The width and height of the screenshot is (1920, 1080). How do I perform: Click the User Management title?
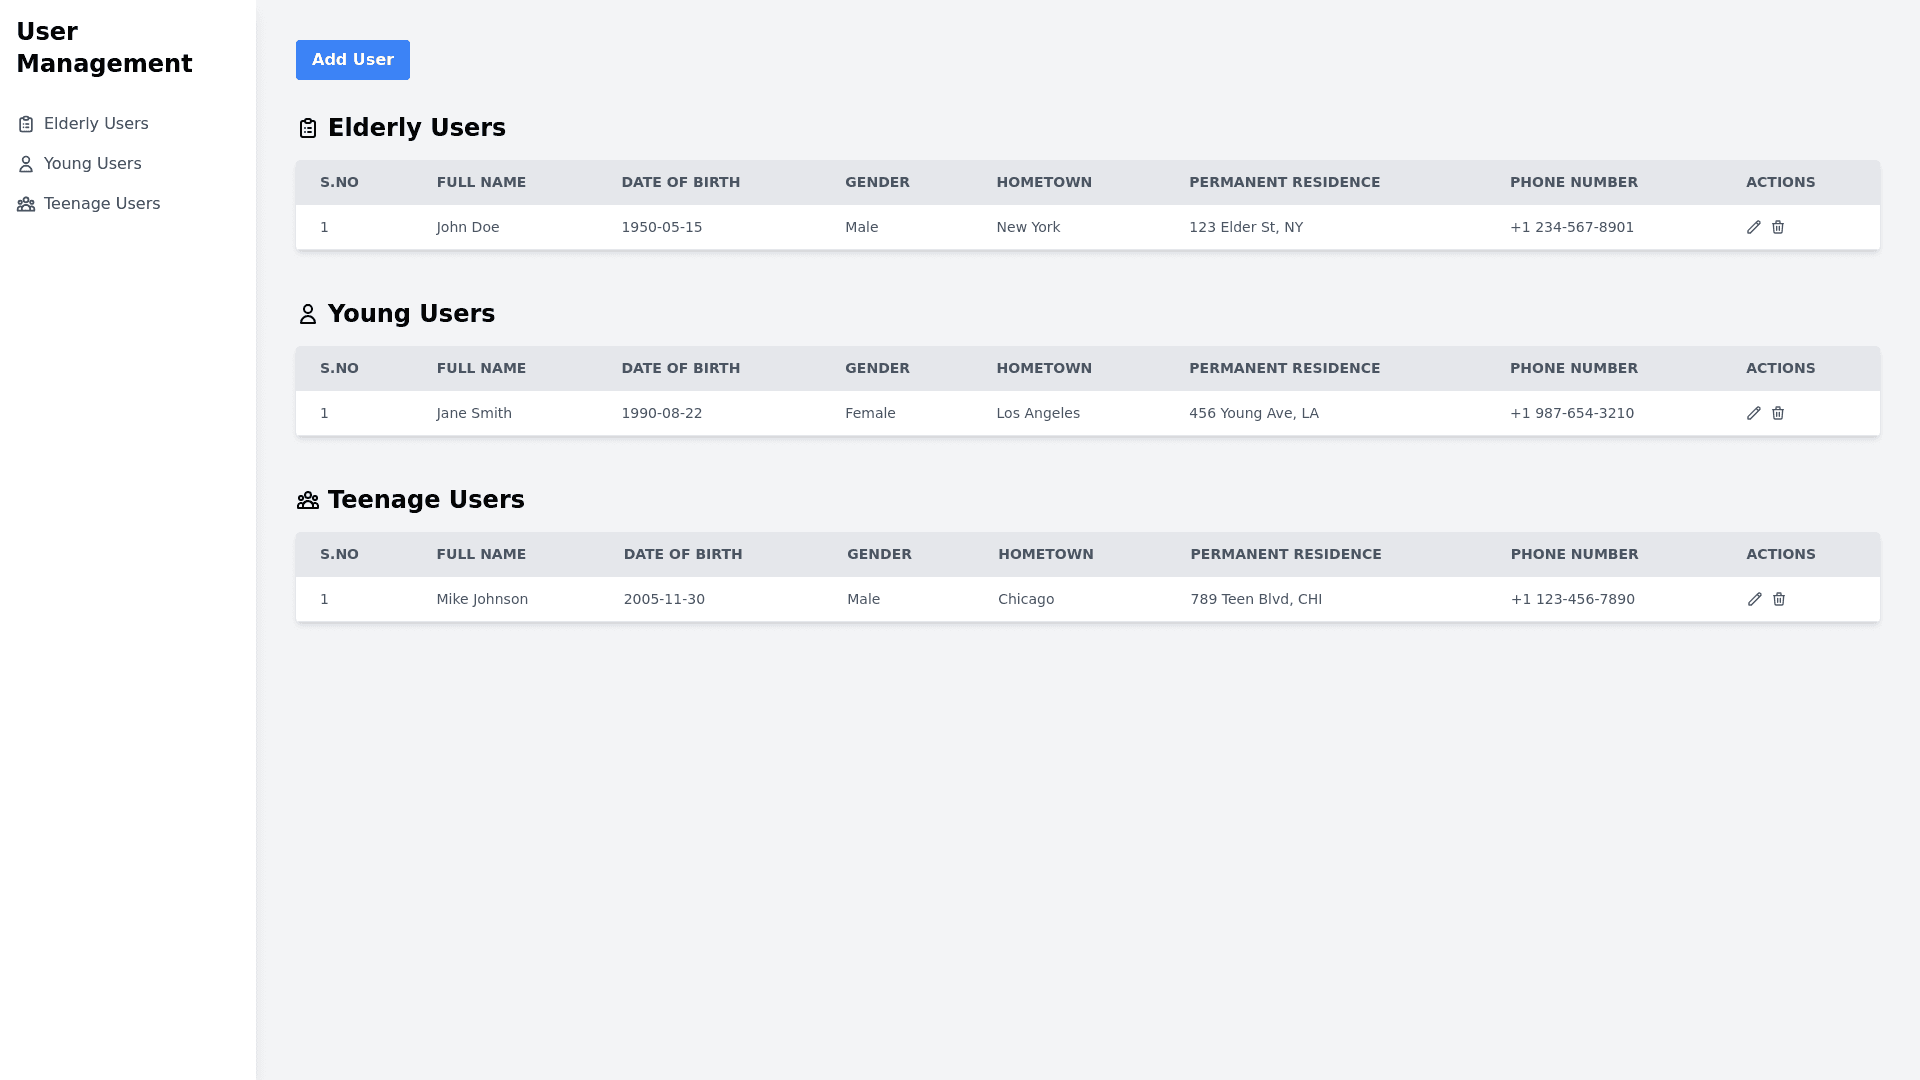[x=104, y=48]
